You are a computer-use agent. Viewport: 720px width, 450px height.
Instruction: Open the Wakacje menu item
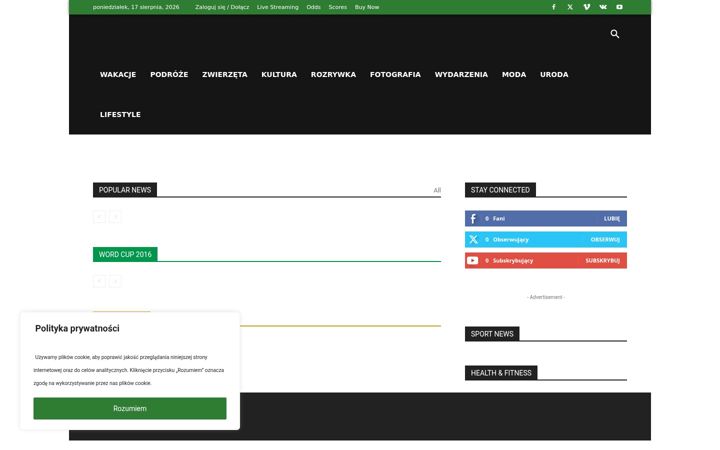point(118,74)
